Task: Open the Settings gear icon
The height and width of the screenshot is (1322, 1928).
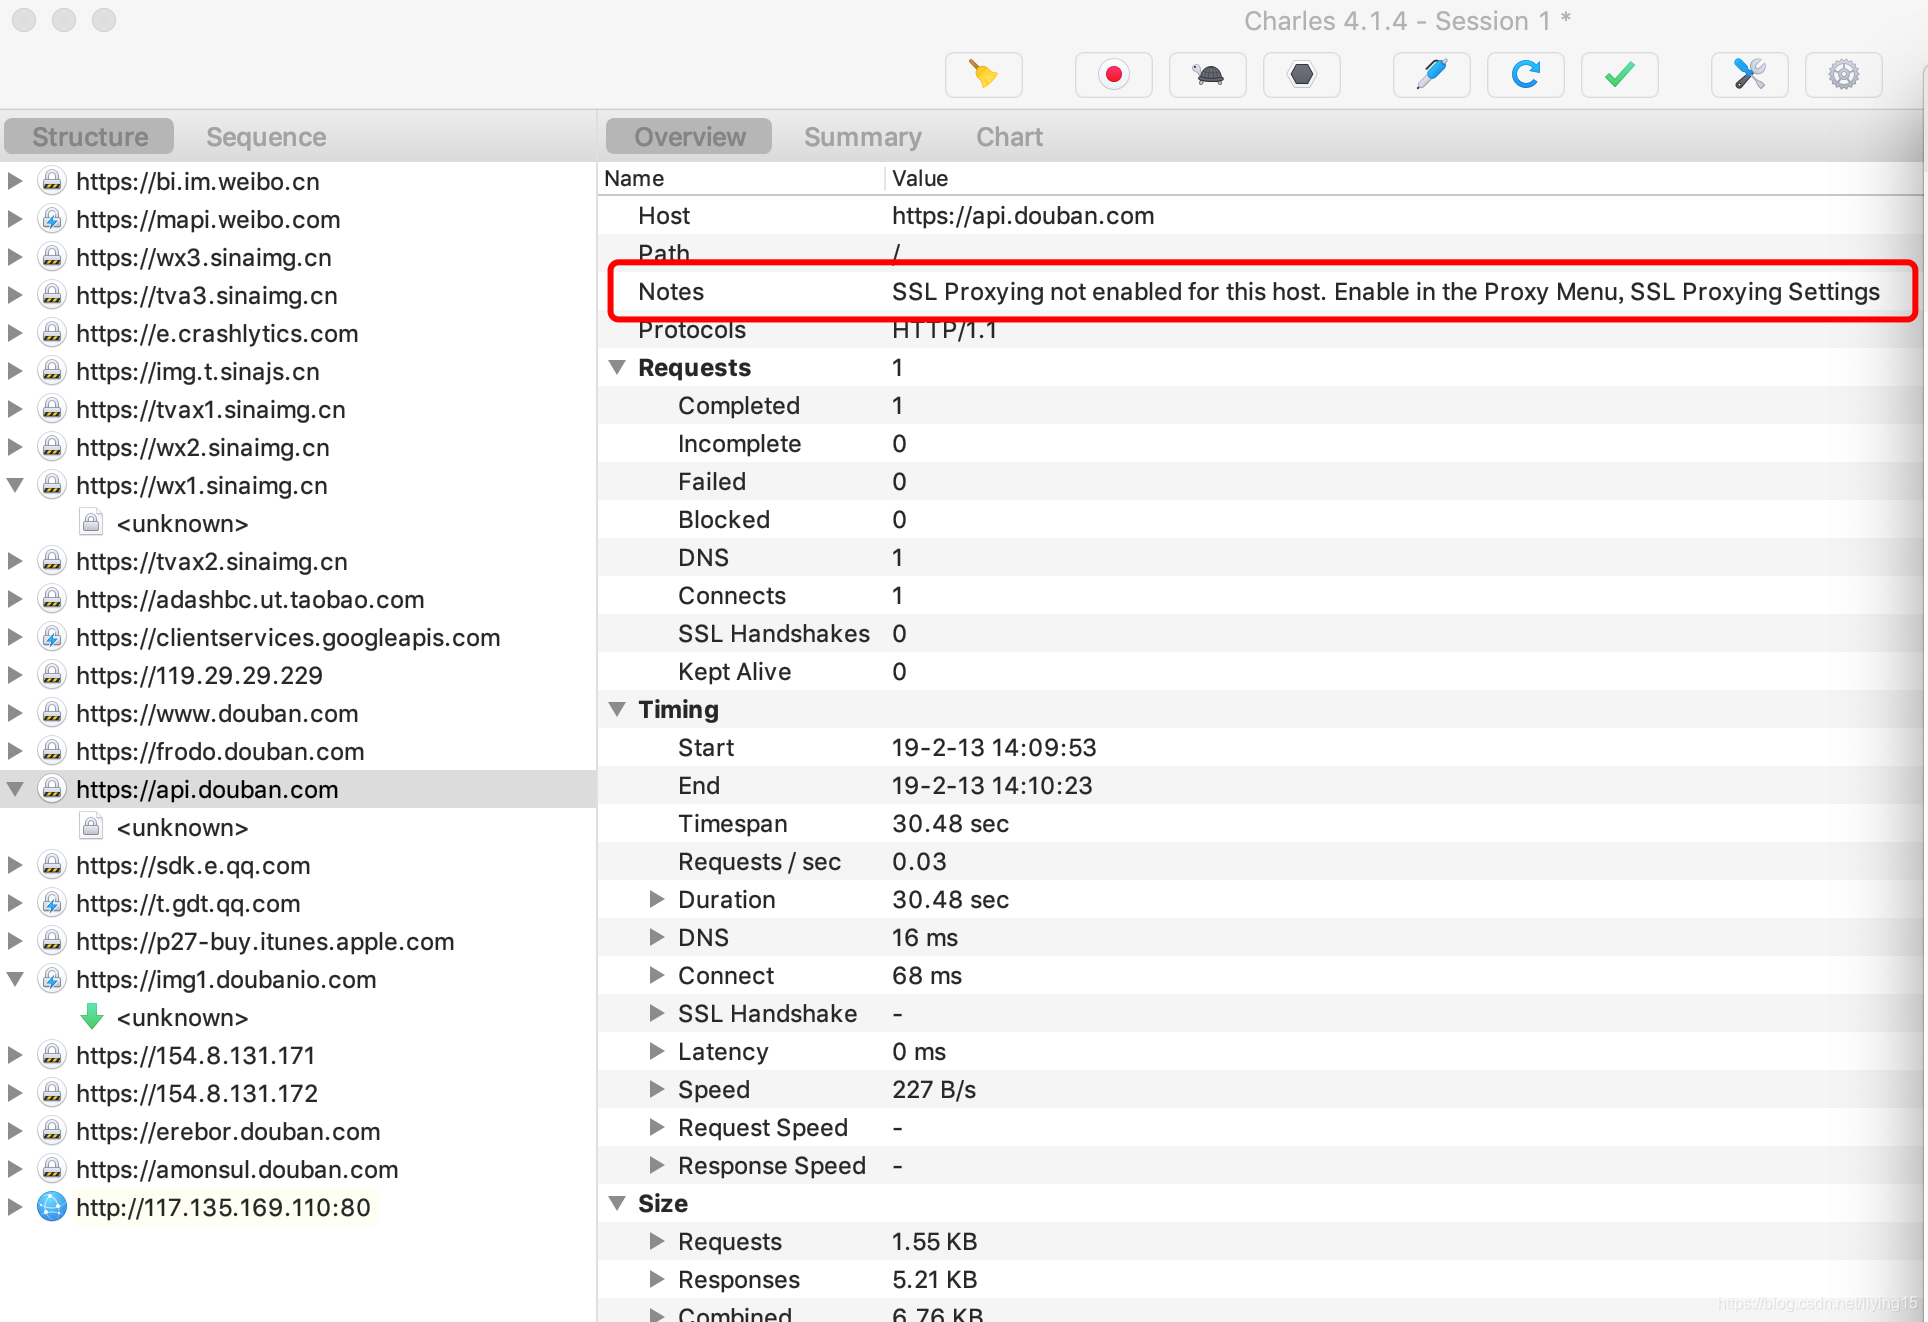Action: pos(1843,75)
